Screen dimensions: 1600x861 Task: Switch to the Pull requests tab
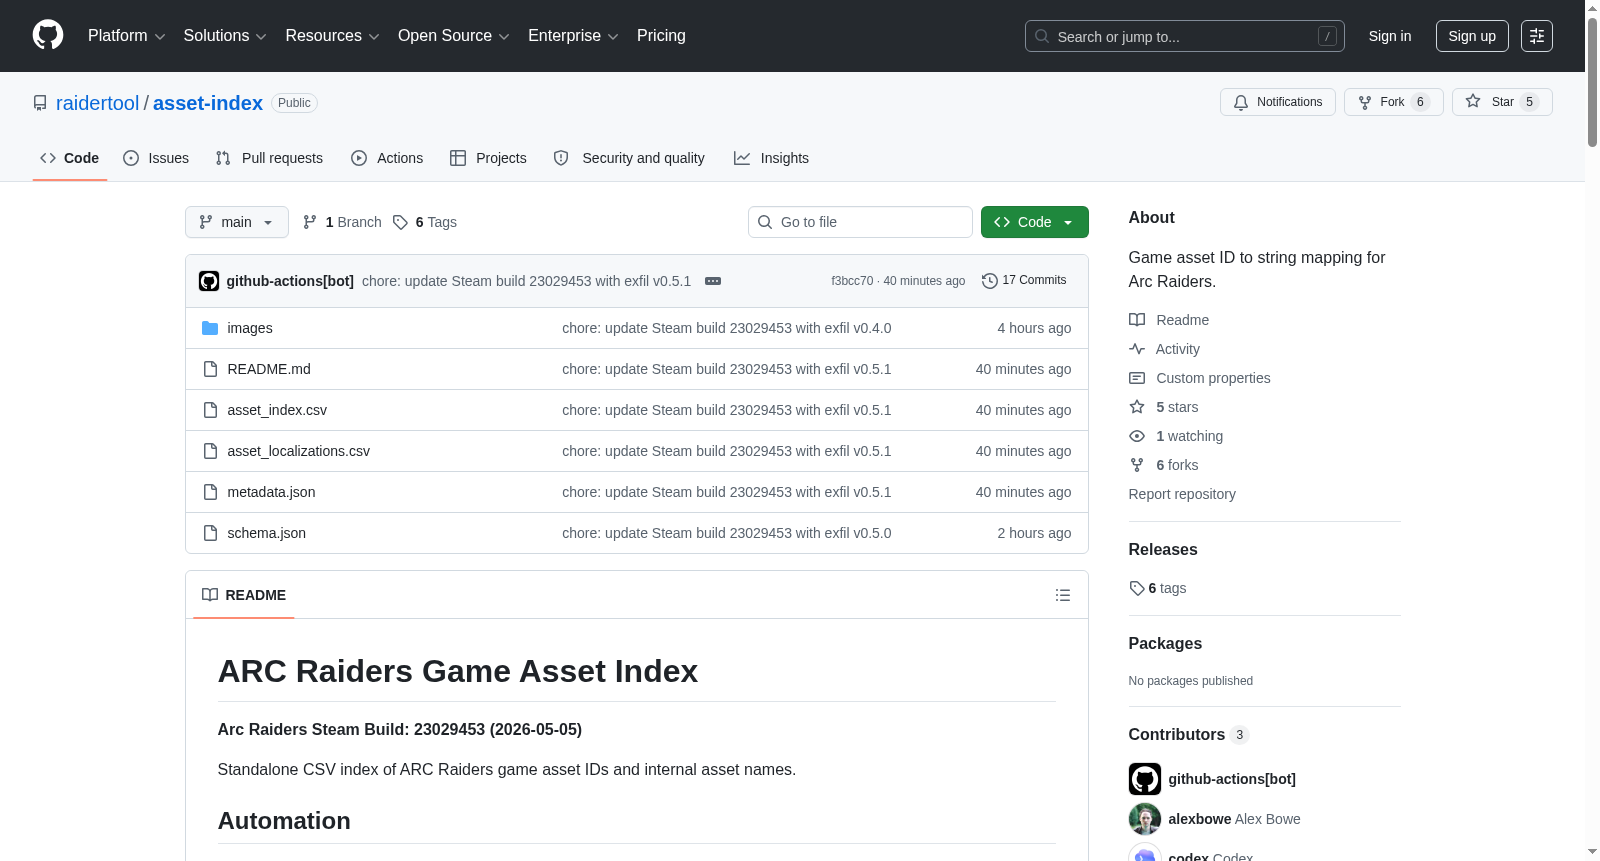(x=269, y=158)
